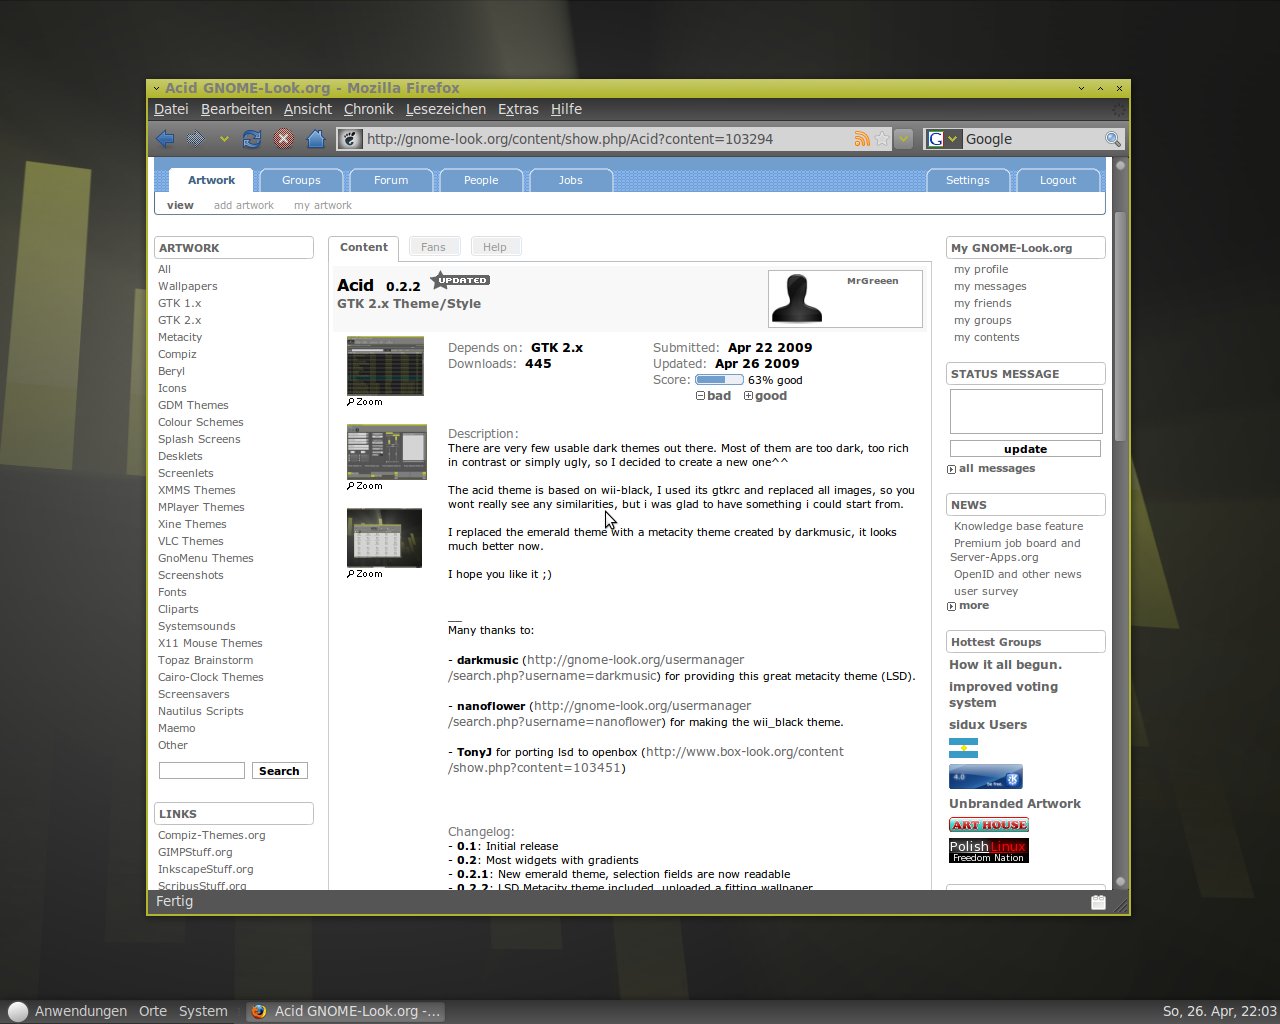1280x1024 pixels.
Task: Click the update status button
Action: pos(1025,449)
